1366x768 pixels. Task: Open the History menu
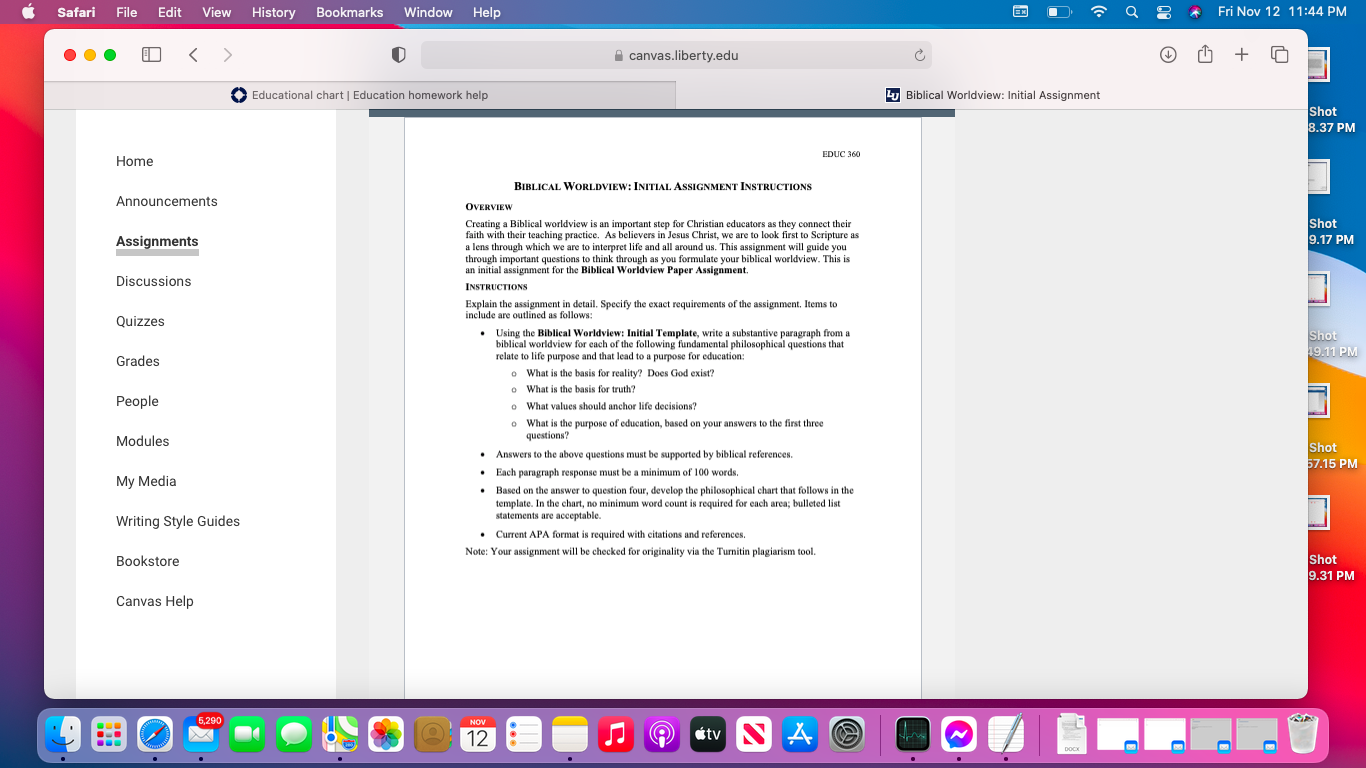[x=273, y=12]
